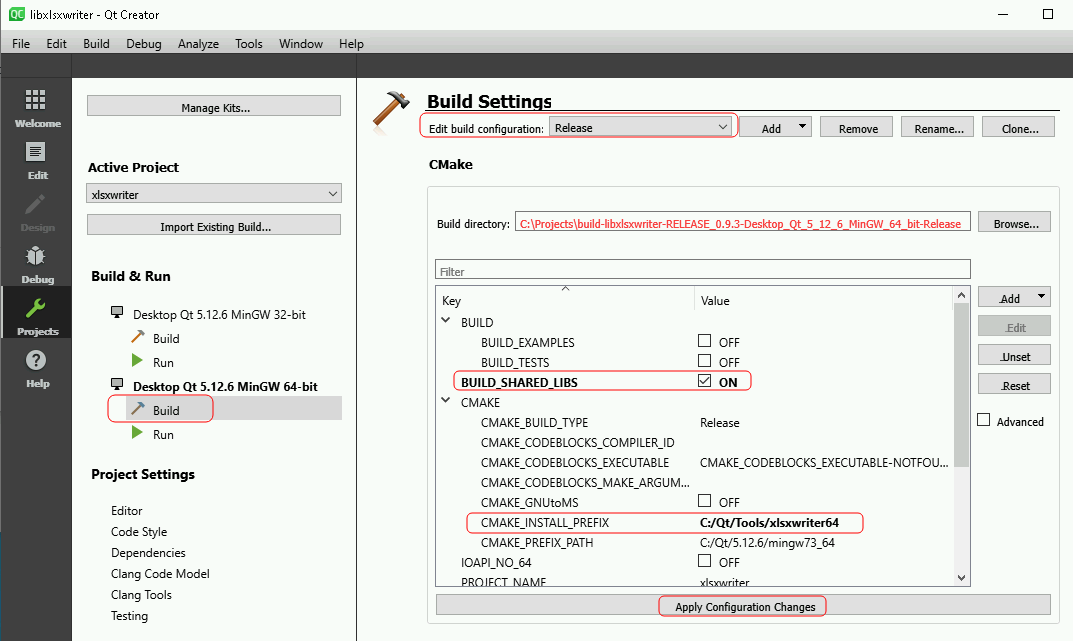Click Browse button for build directory
Image resolution: width=1073 pixels, height=641 pixels.
point(1014,222)
